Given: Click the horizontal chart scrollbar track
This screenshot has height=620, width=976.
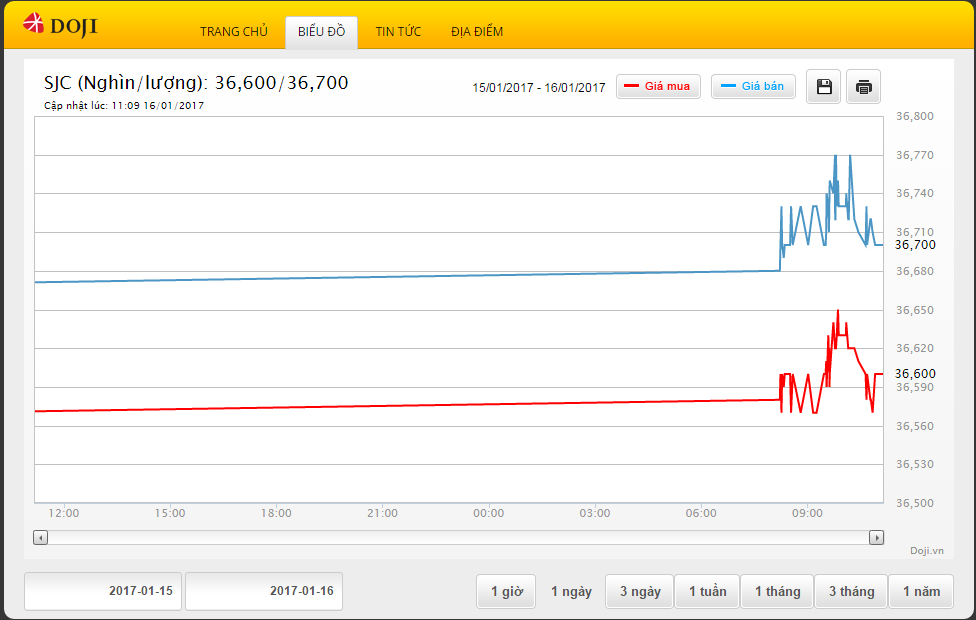Looking at the screenshot, I should (458, 537).
